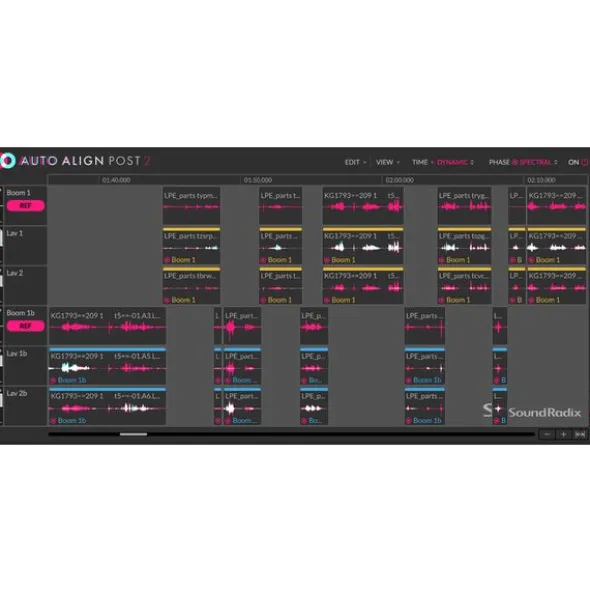Click reference icon under Lav 1 KG1793 t5 clip
This screenshot has height=591, width=590.
tap(327, 260)
